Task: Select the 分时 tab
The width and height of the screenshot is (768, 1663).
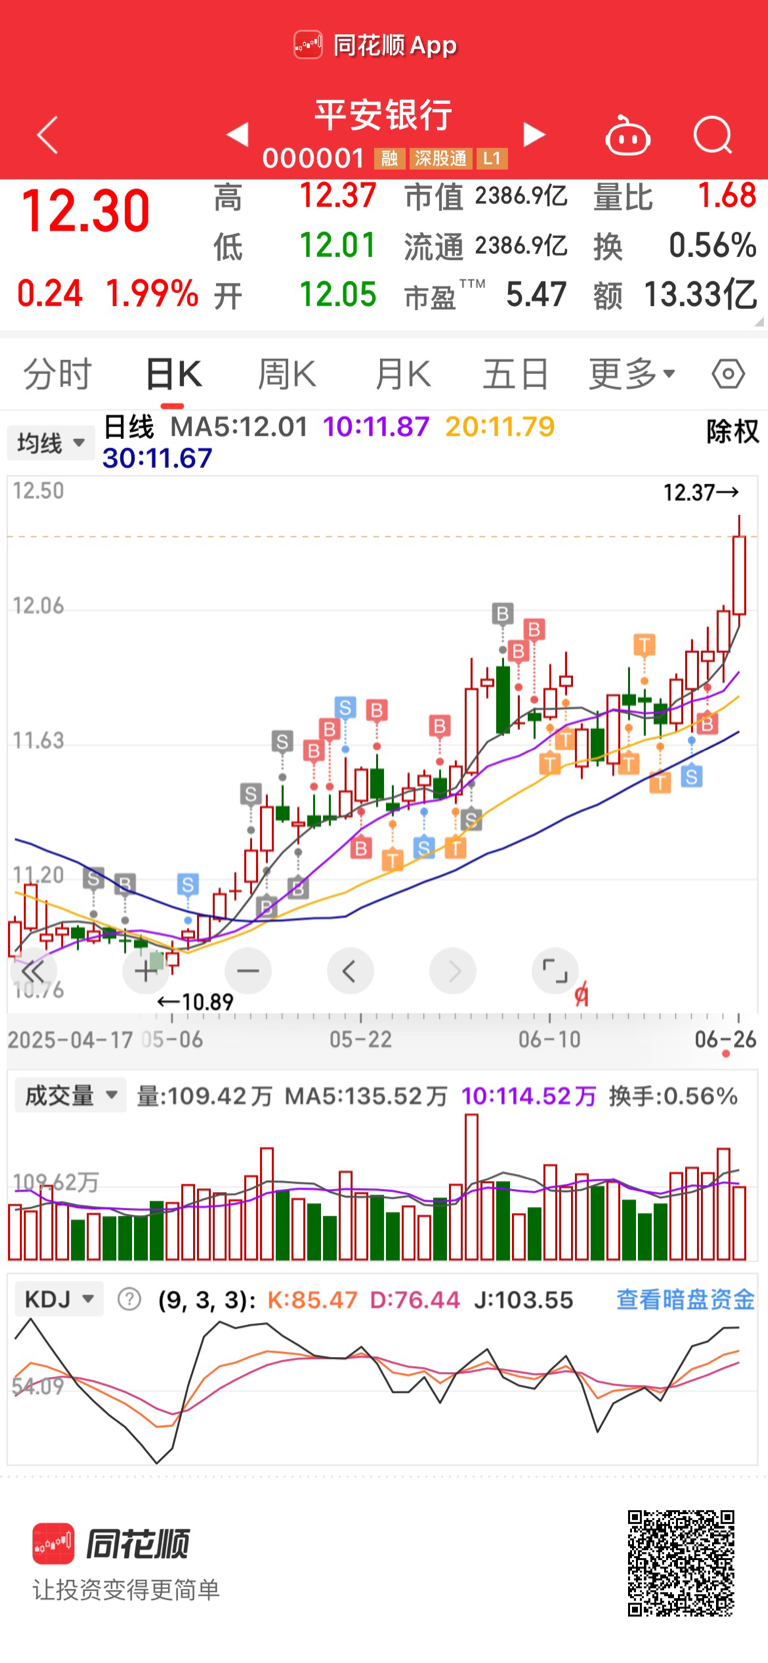Action: click(x=57, y=375)
